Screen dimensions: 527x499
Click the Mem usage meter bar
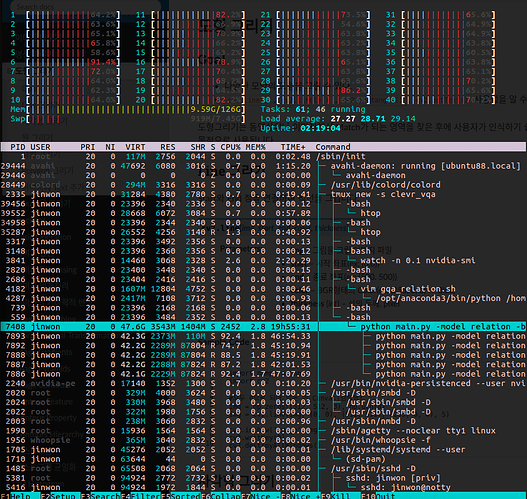click(127, 109)
